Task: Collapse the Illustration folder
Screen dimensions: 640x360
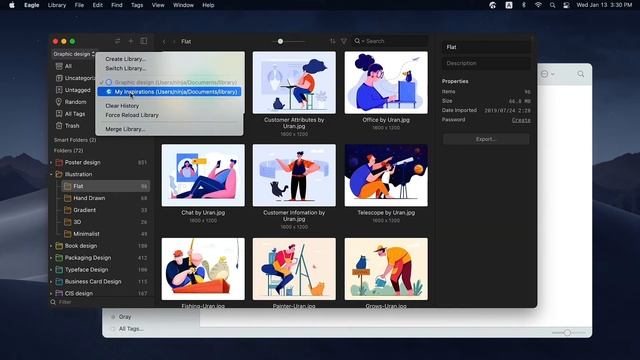Action: point(51,174)
